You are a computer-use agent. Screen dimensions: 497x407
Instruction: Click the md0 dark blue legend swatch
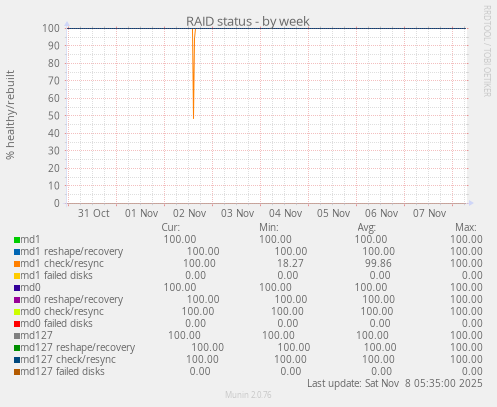[x=17, y=288]
